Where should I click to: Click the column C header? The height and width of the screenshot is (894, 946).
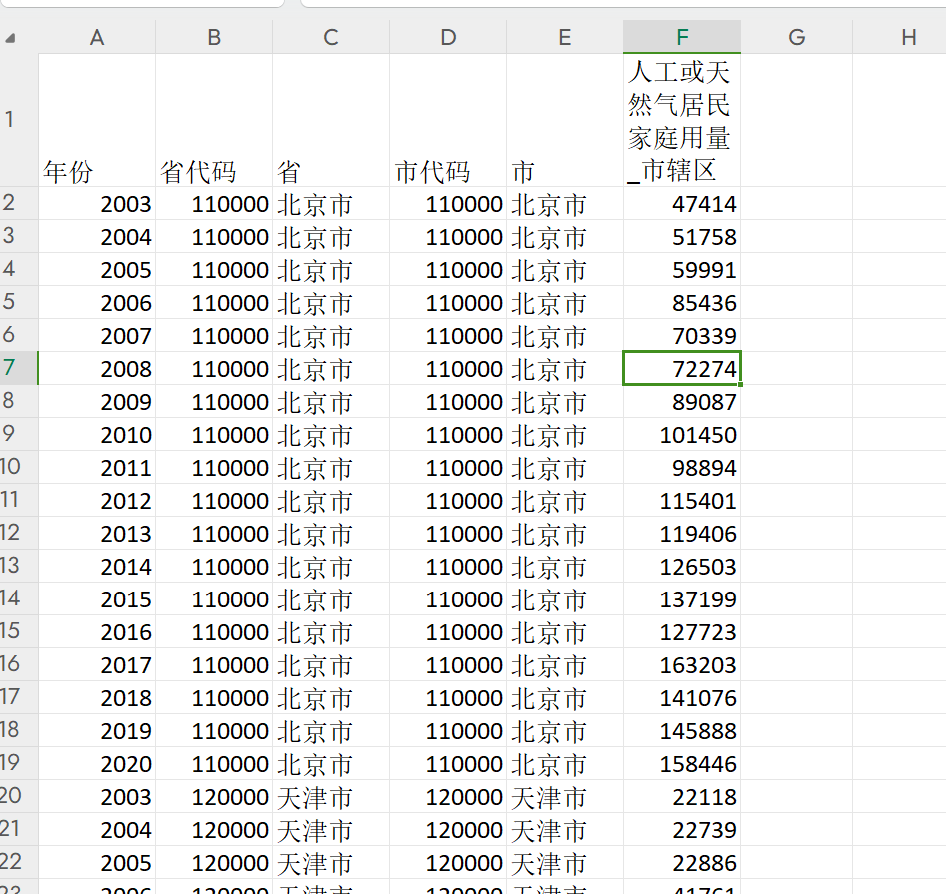tap(331, 37)
